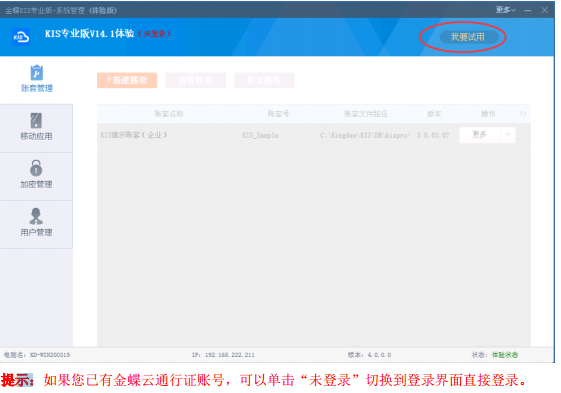Create a new account set with 新建账套
The width and height of the screenshot is (561, 393).
tap(127, 80)
